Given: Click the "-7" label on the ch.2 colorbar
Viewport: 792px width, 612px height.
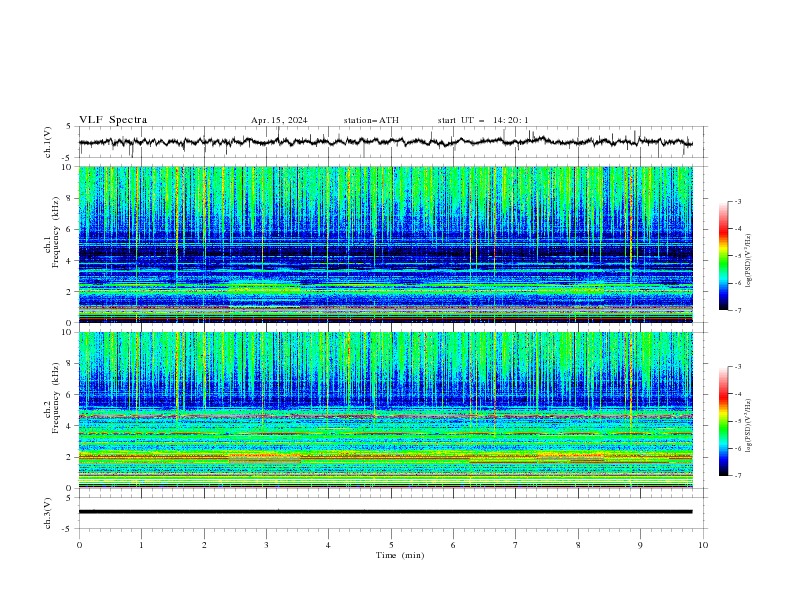Looking at the screenshot, I should pos(737,475).
